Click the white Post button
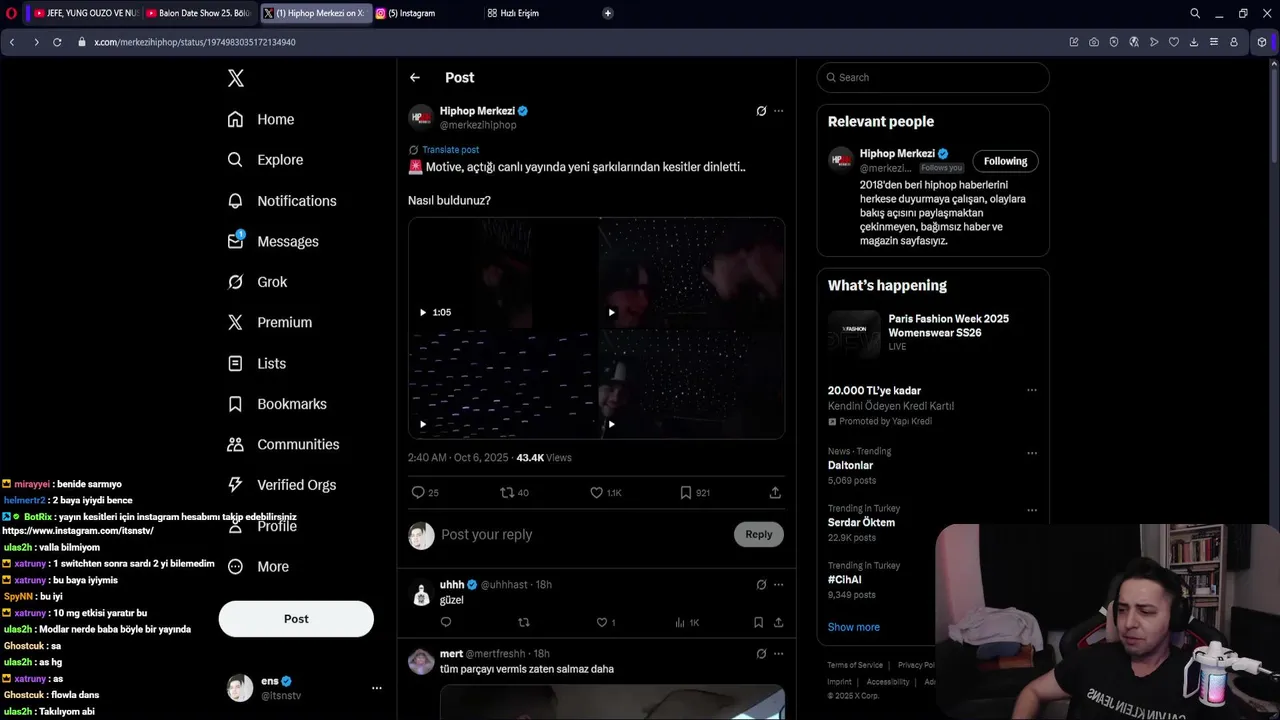Image resolution: width=1280 pixels, height=720 pixels. click(296, 619)
